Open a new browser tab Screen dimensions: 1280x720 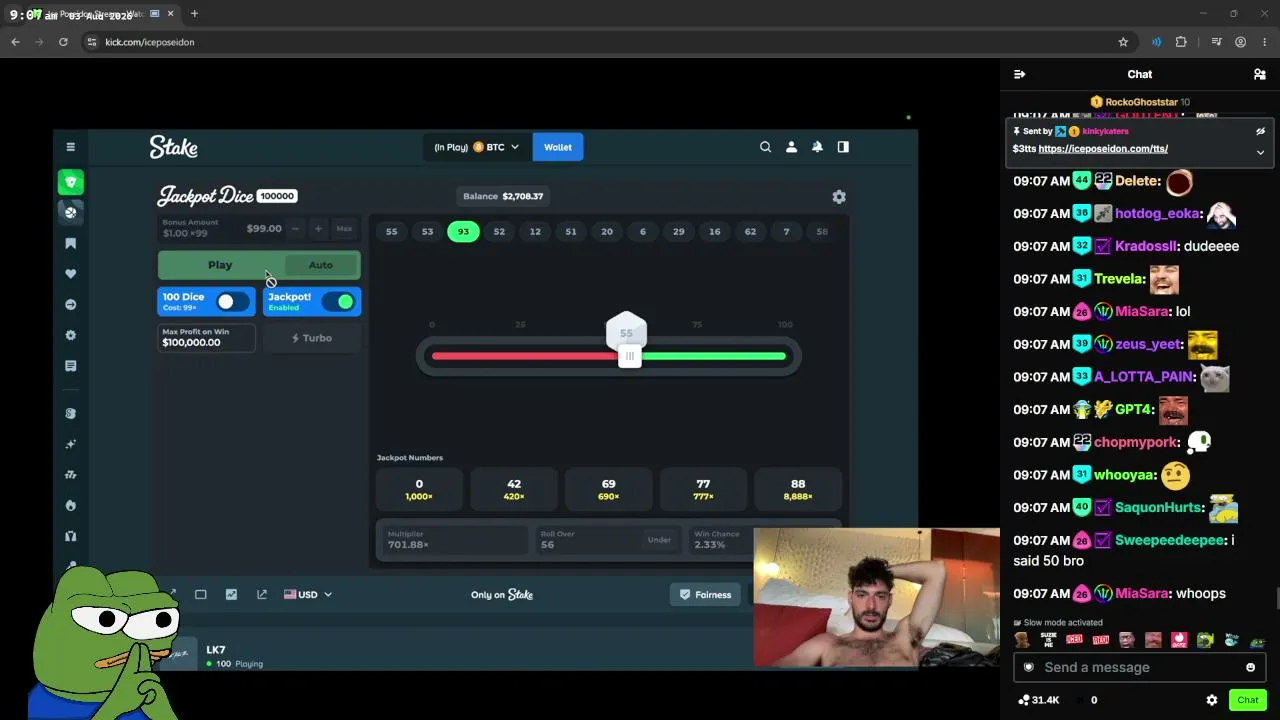pyautogui.click(x=194, y=14)
